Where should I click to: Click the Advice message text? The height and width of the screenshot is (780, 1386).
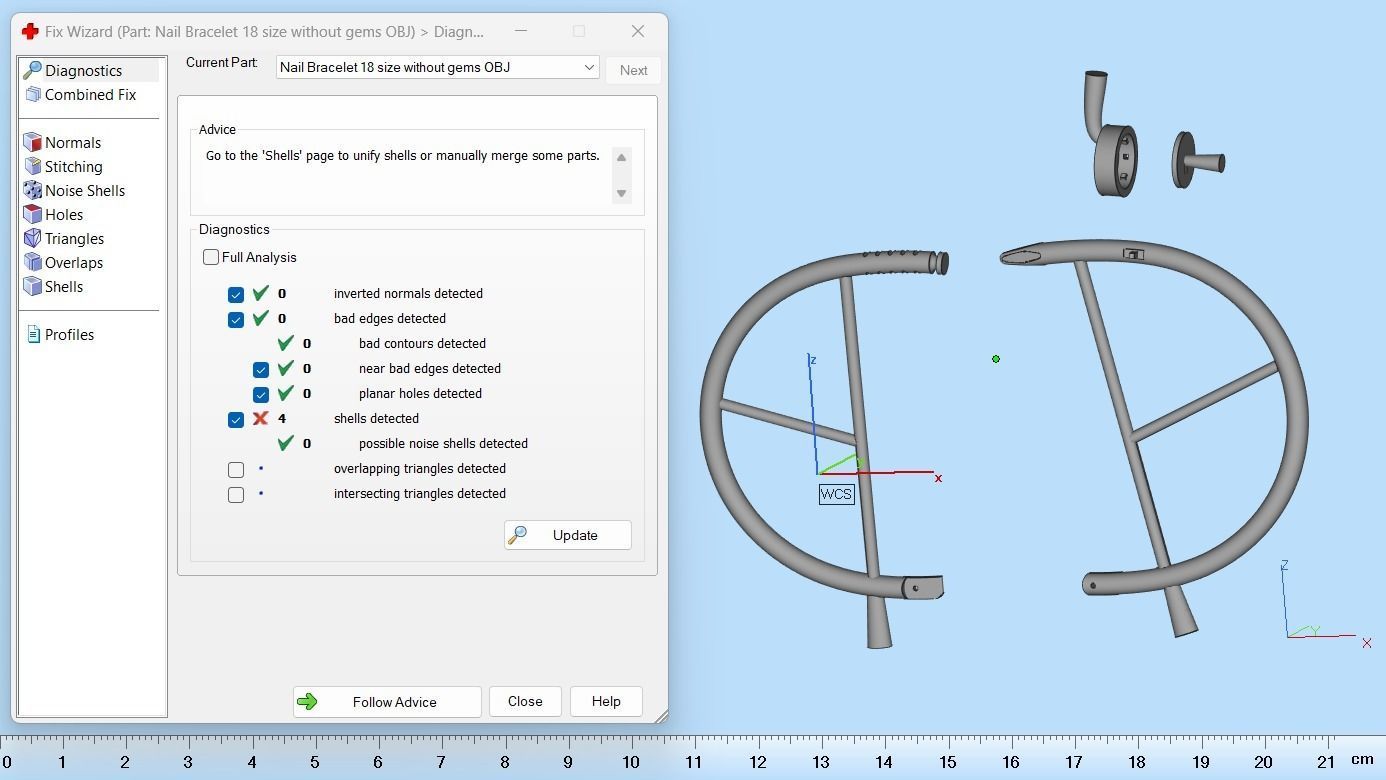403,156
